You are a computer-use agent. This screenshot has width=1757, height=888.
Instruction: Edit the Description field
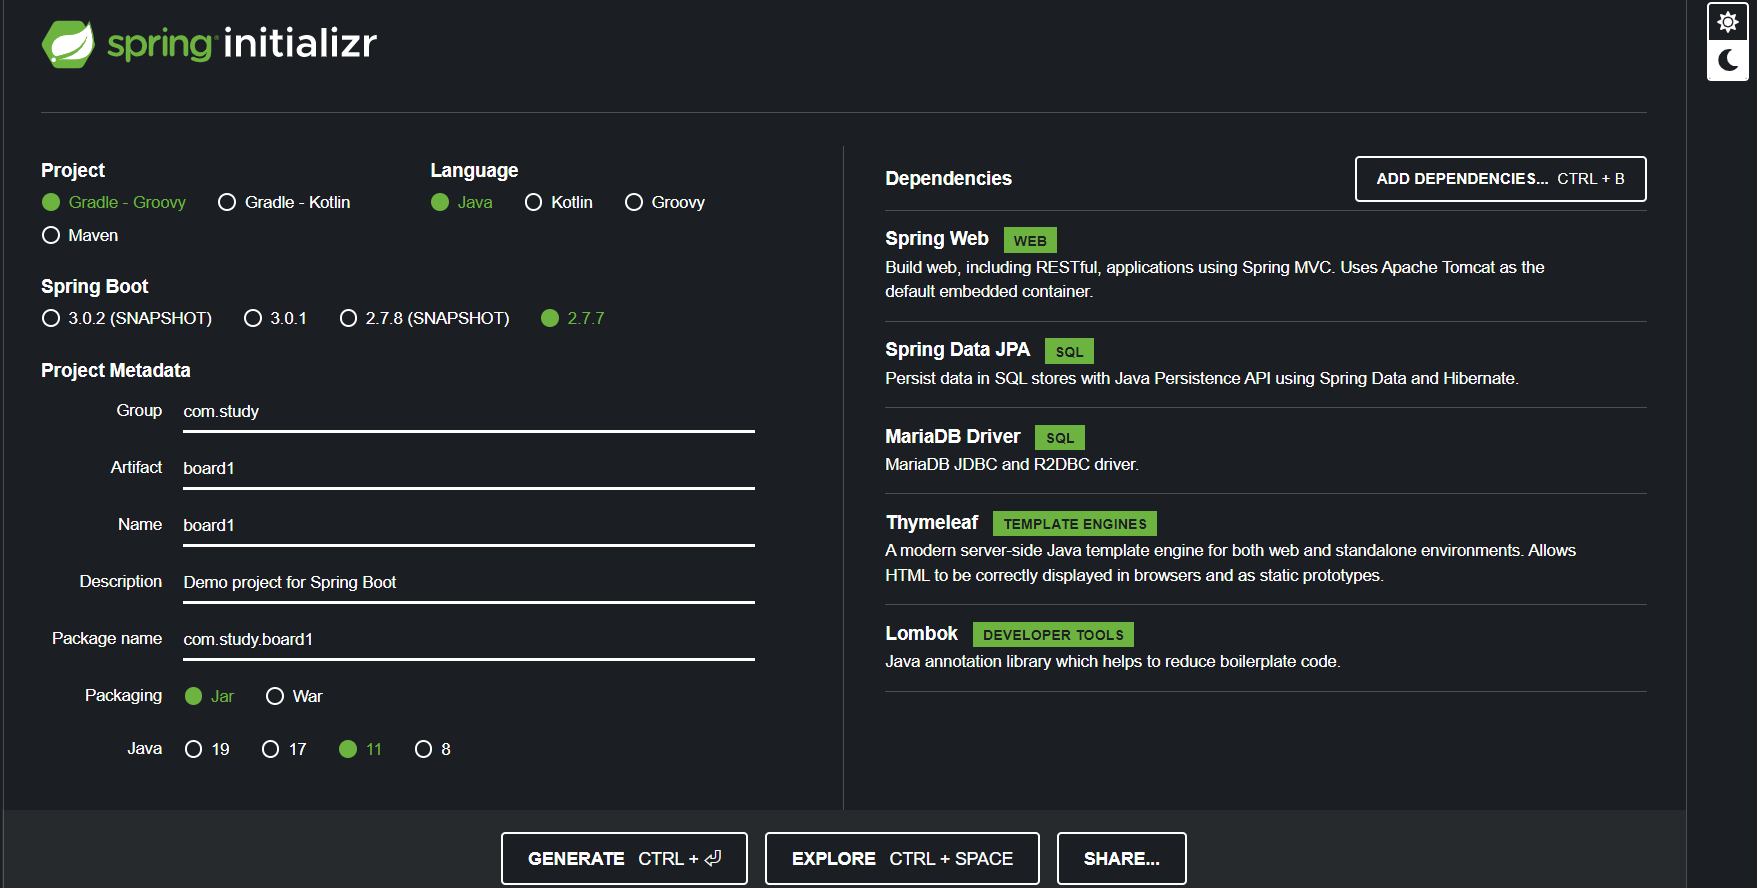469,583
